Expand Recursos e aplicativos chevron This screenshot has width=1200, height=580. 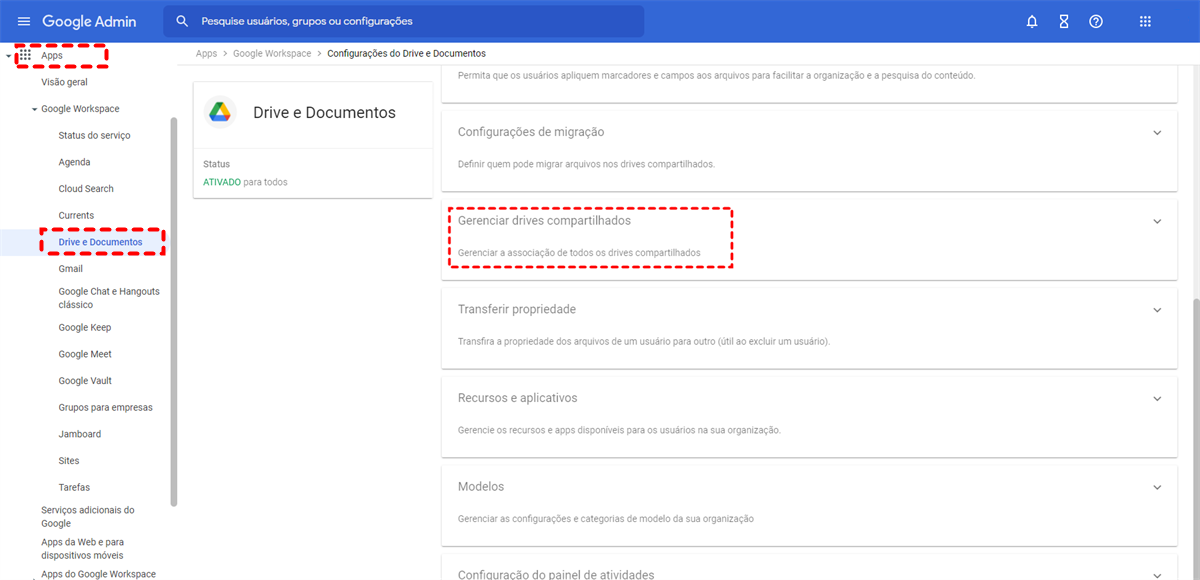coord(1157,398)
